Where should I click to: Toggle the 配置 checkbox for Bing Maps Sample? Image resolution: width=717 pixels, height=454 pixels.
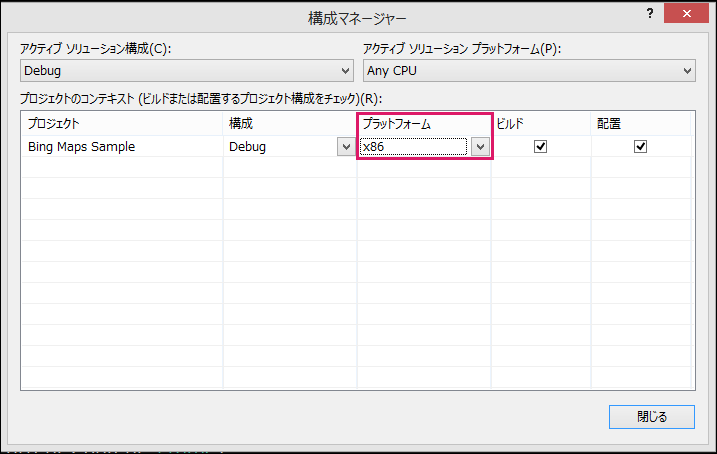pyautogui.click(x=640, y=146)
